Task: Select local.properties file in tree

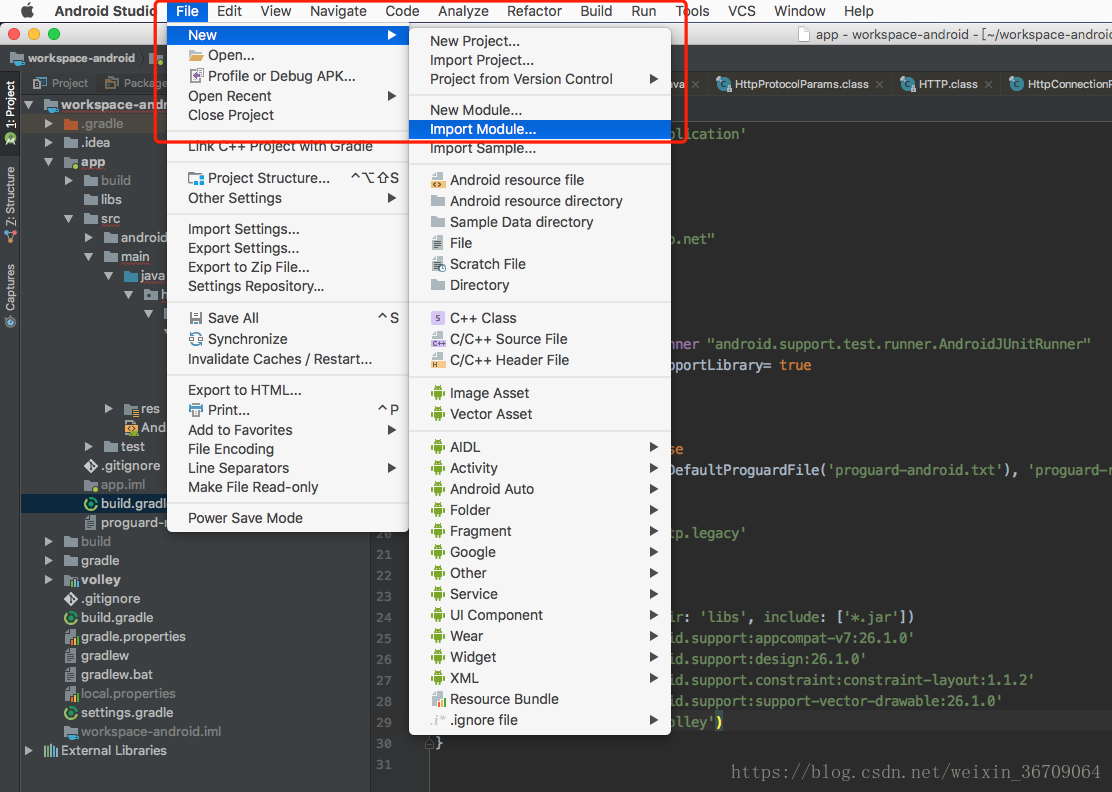Action: coord(128,693)
